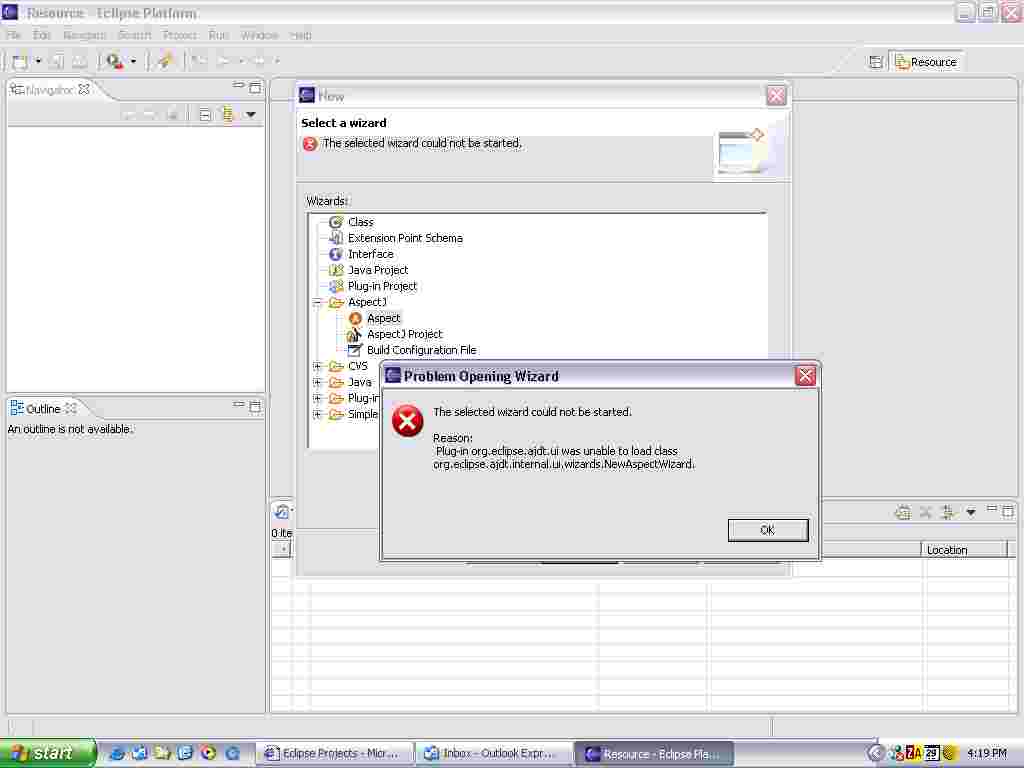Select Java Project wizard entry
Screen dimensions: 1024x768
(377, 270)
